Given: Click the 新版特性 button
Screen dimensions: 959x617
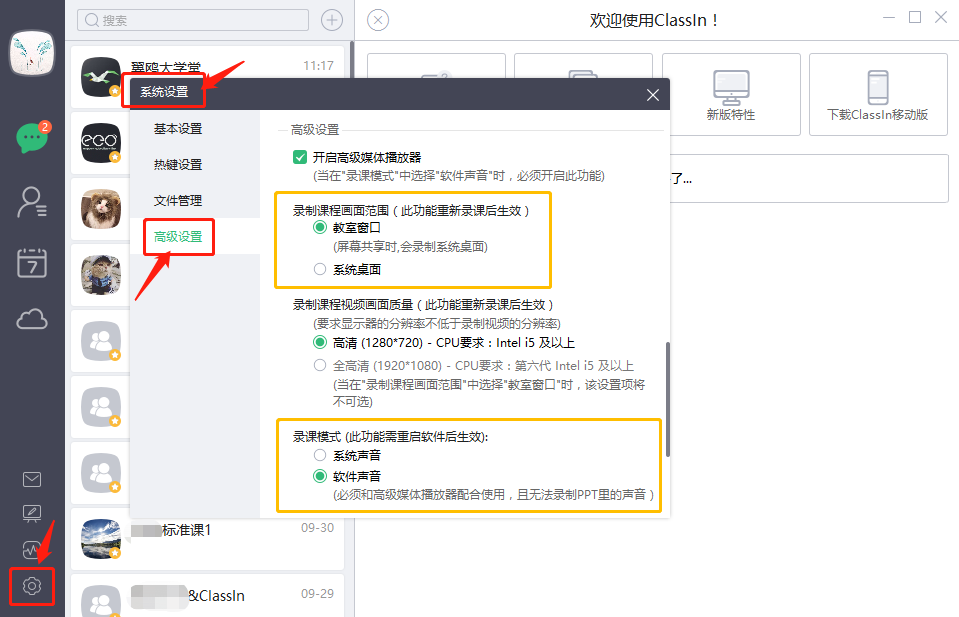Looking at the screenshot, I should [x=731, y=94].
